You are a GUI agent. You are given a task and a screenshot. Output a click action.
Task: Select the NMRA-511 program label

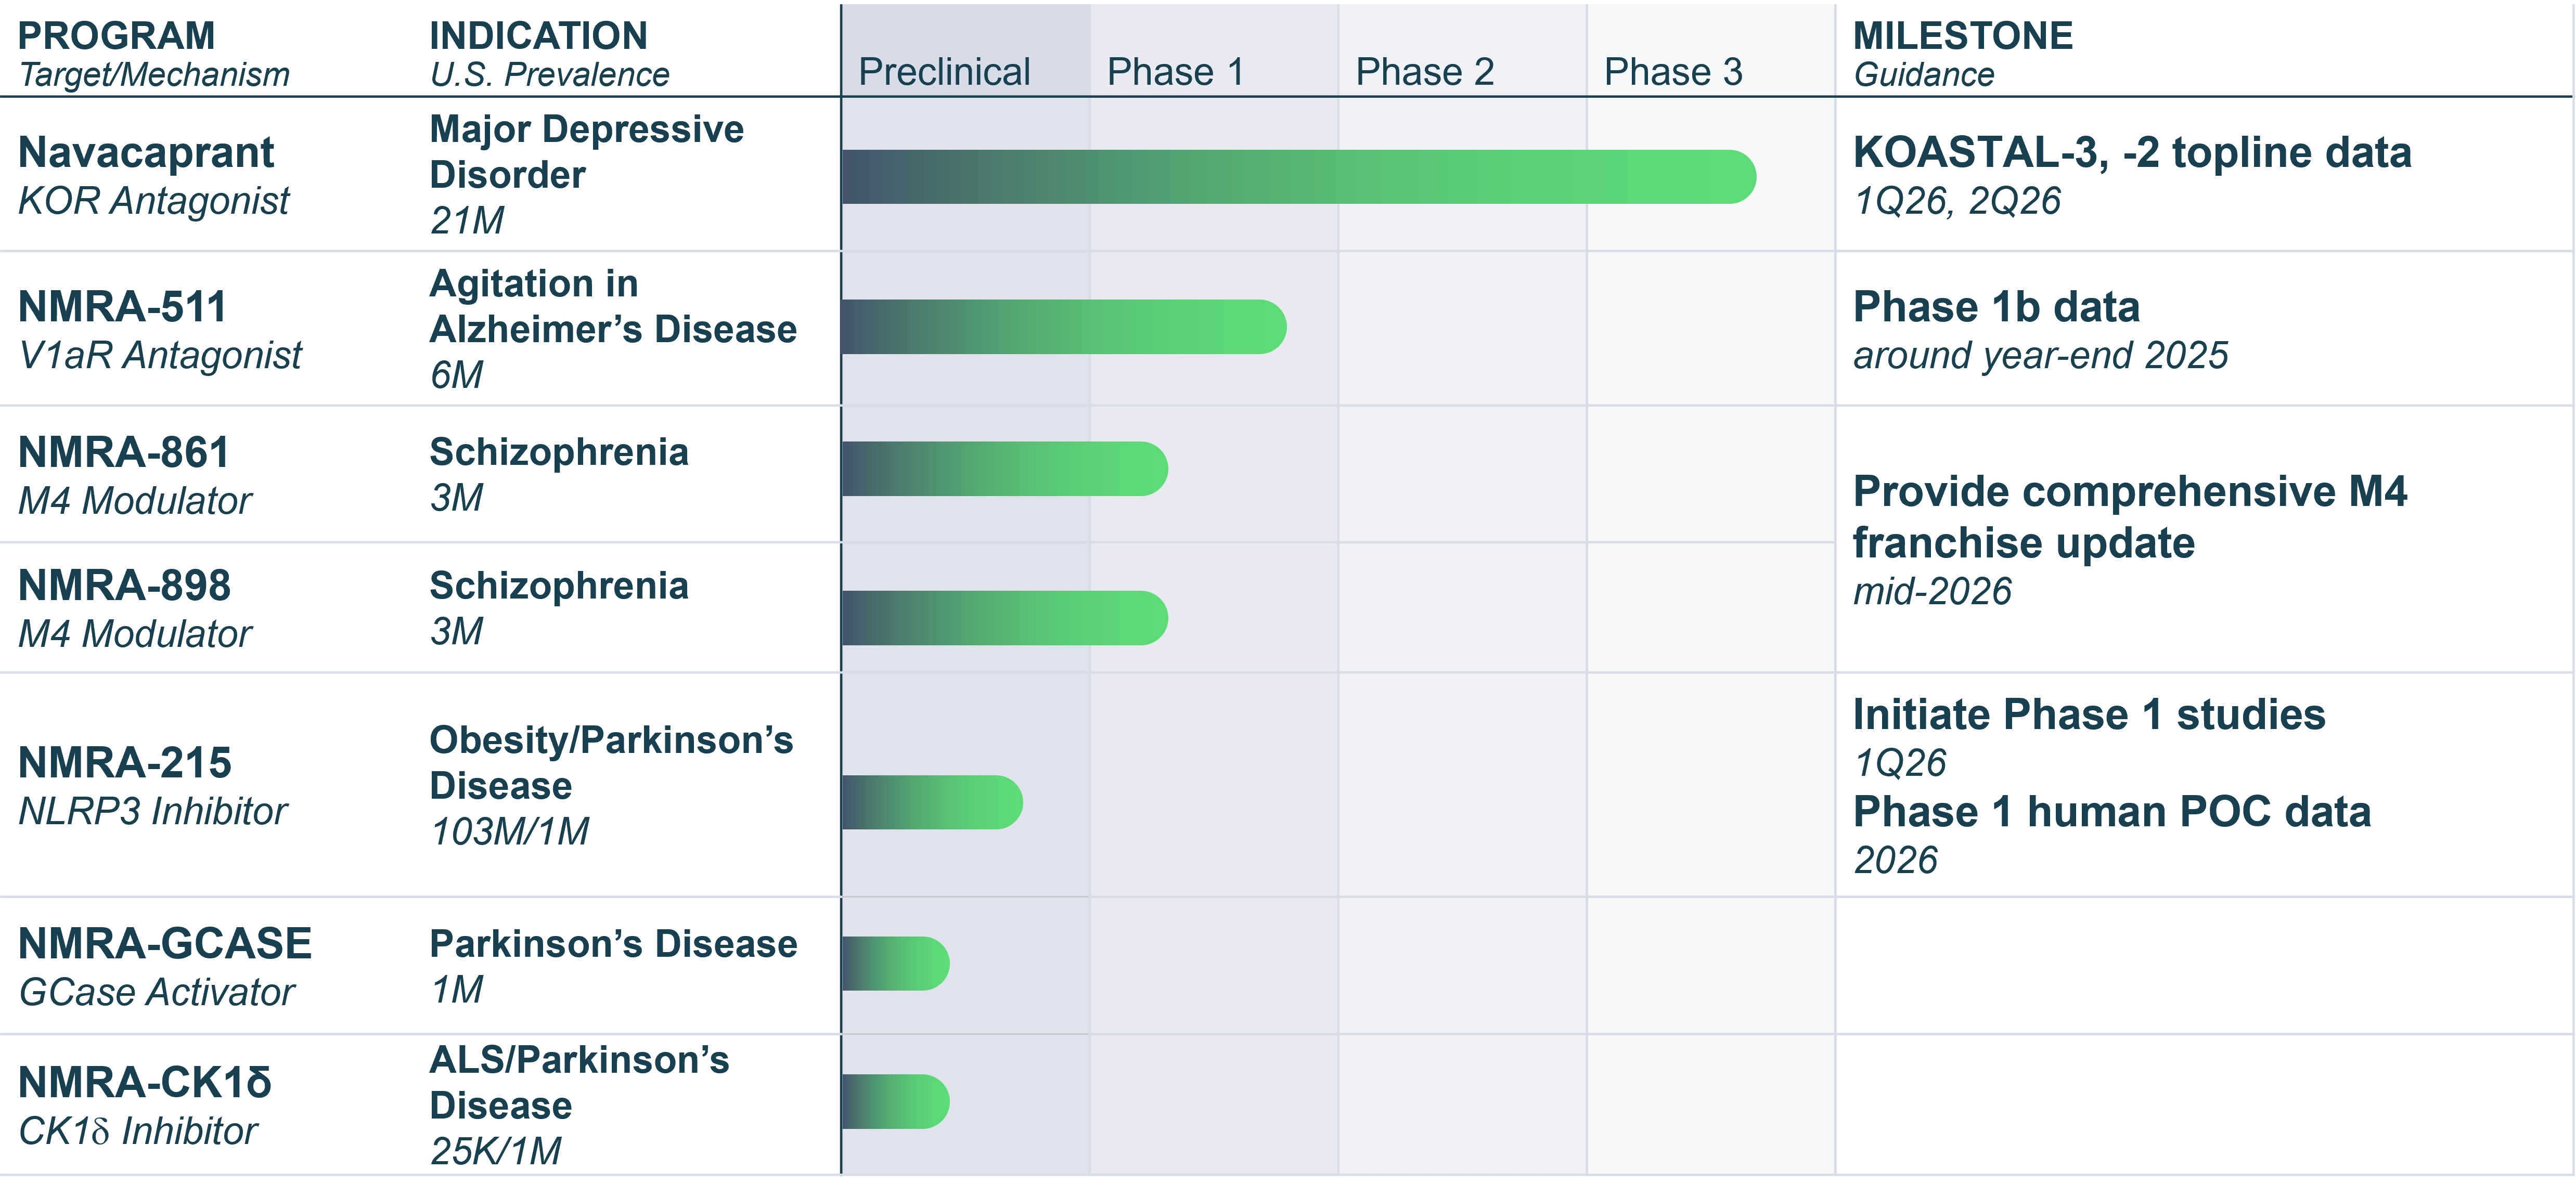[x=123, y=307]
